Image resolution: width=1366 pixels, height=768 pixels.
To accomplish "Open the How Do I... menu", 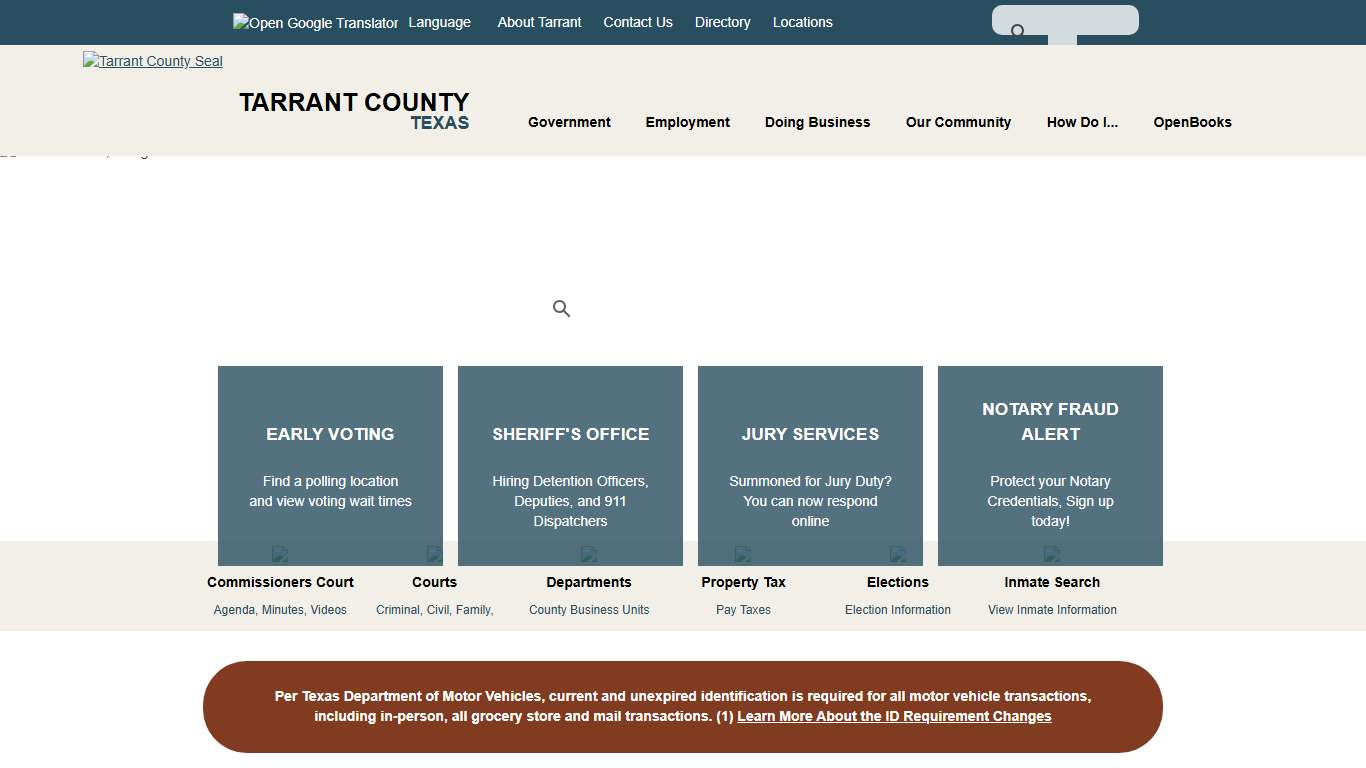I will pos(1082,122).
